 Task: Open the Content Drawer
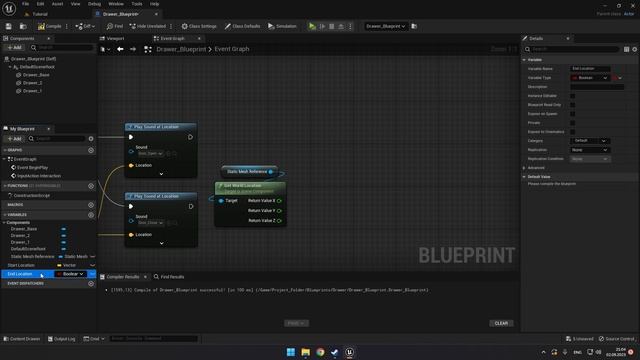pyautogui.click(x=22, y=339)
